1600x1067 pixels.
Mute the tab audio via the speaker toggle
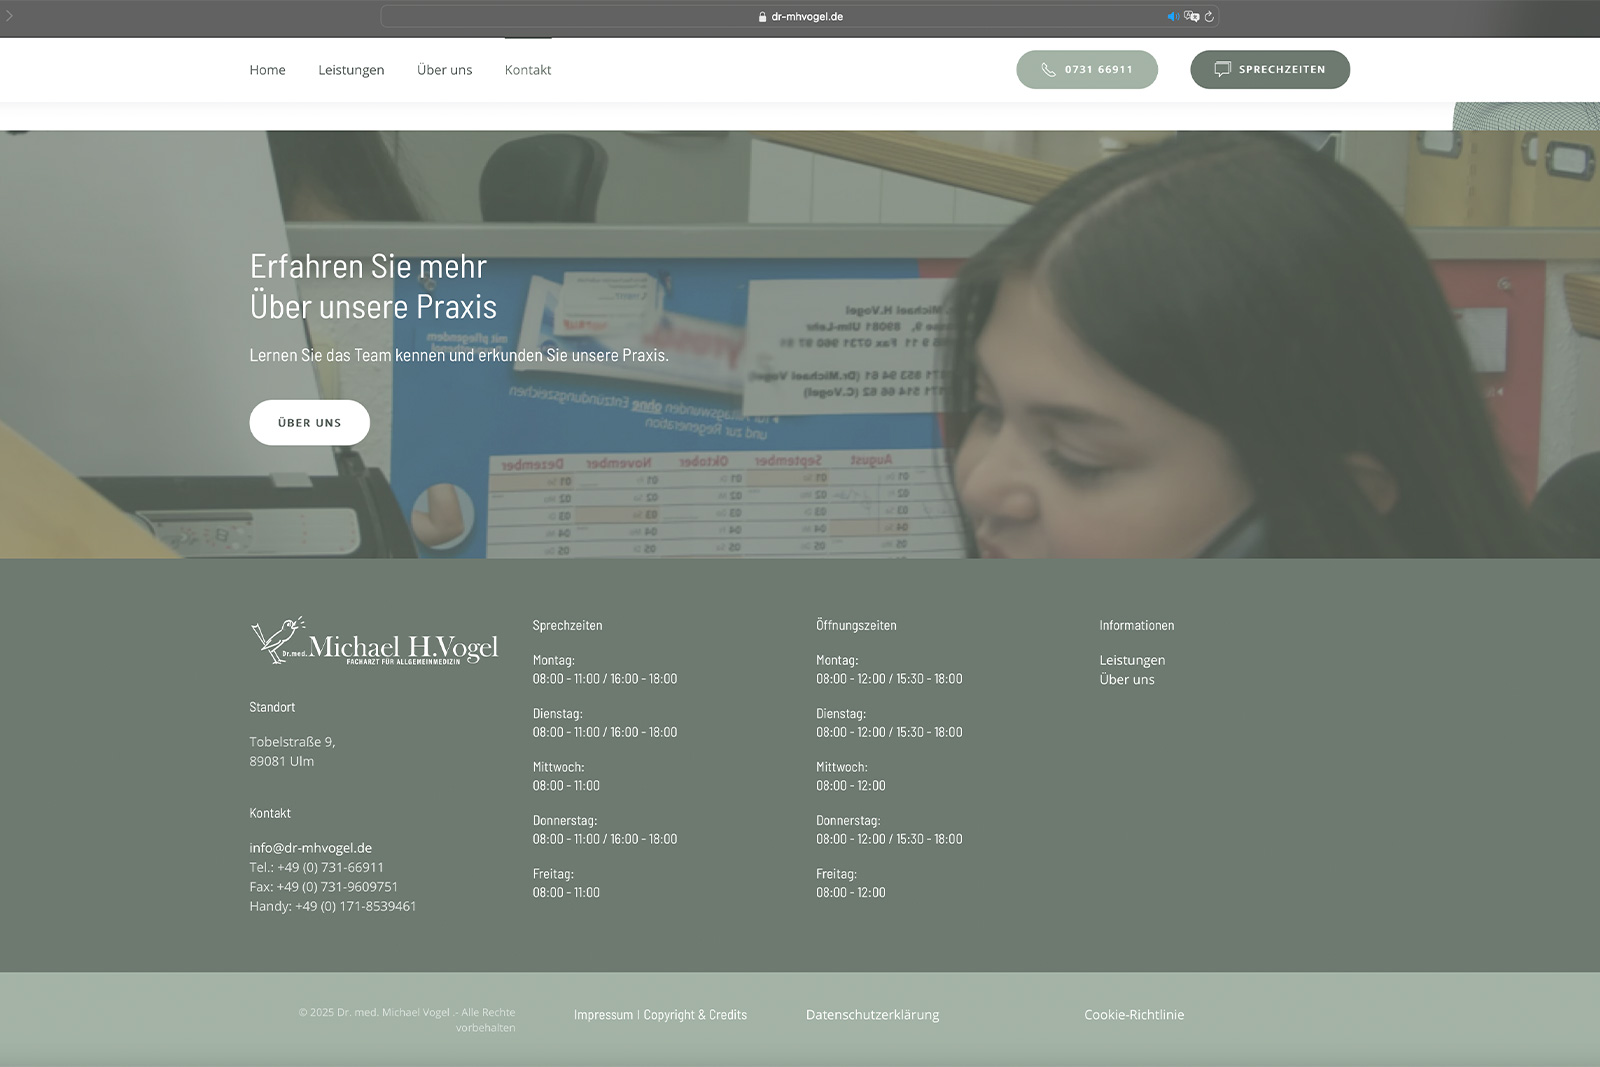1172,16
